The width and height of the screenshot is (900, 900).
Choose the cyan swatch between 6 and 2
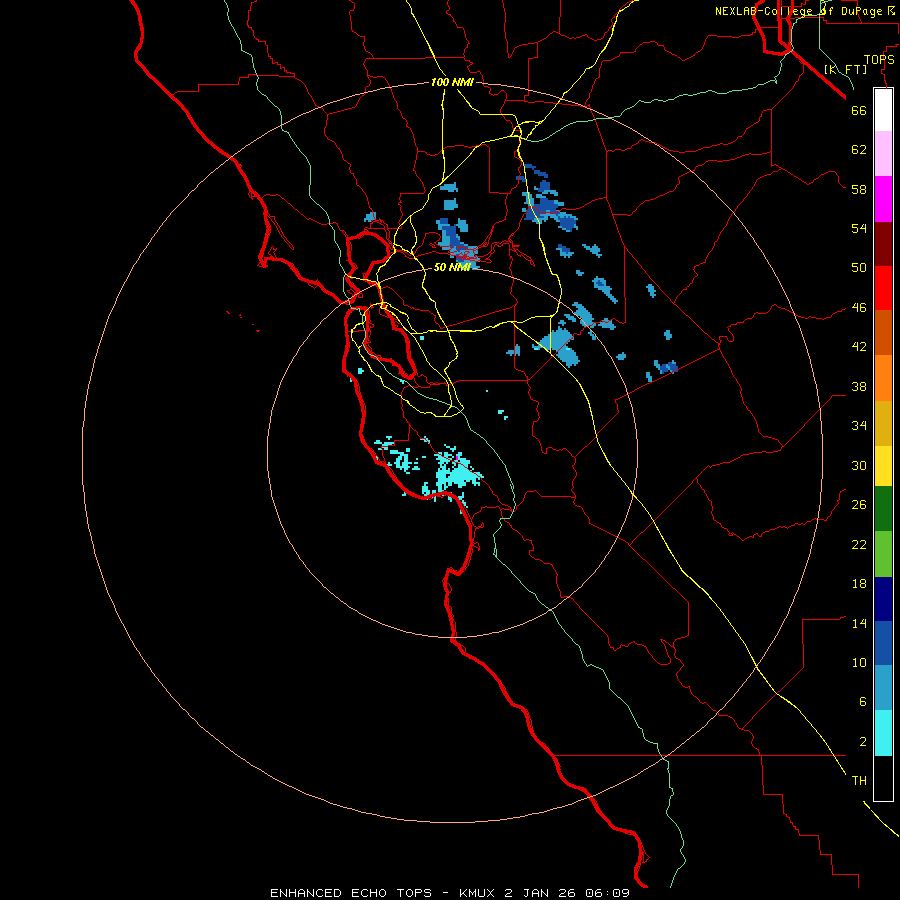(x=883, y=733)
